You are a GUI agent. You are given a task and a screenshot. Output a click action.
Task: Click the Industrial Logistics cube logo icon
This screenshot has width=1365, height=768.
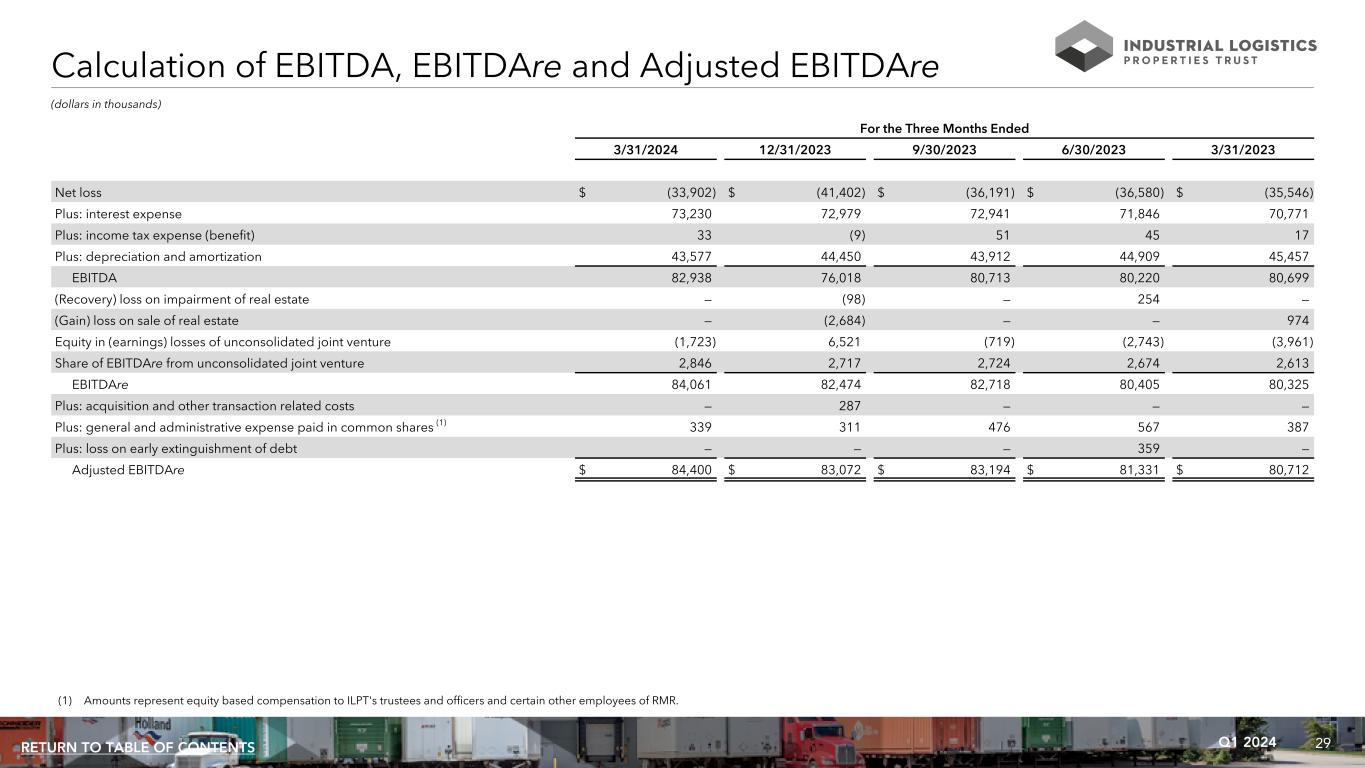pyautogui.click(x=1084, y=46)
